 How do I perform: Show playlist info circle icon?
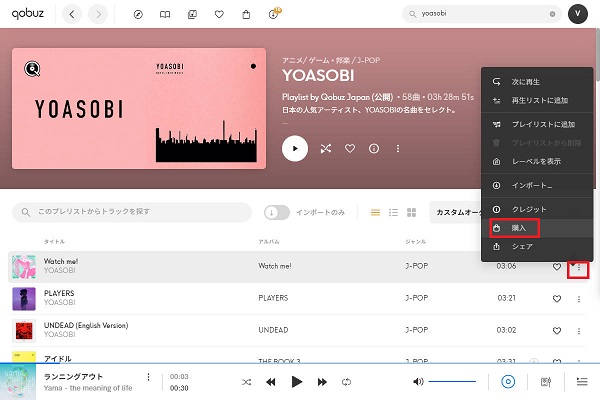pyautogui.click(x=374, y=149)
